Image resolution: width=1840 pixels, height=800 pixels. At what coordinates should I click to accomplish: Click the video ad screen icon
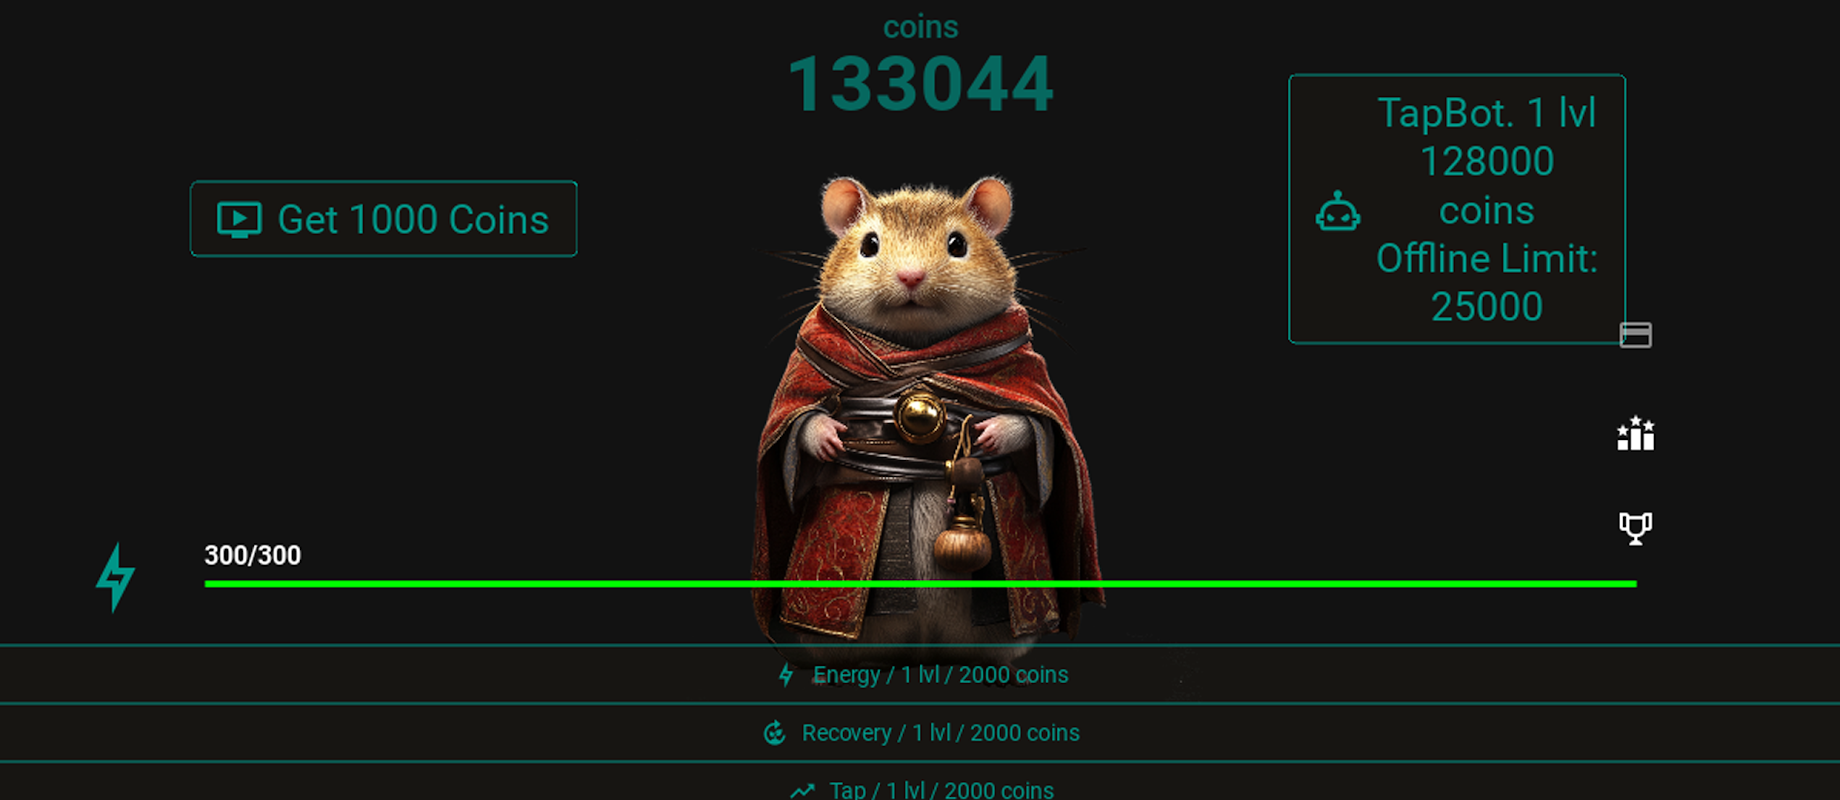pyautogui.click(x=239, y=219)
